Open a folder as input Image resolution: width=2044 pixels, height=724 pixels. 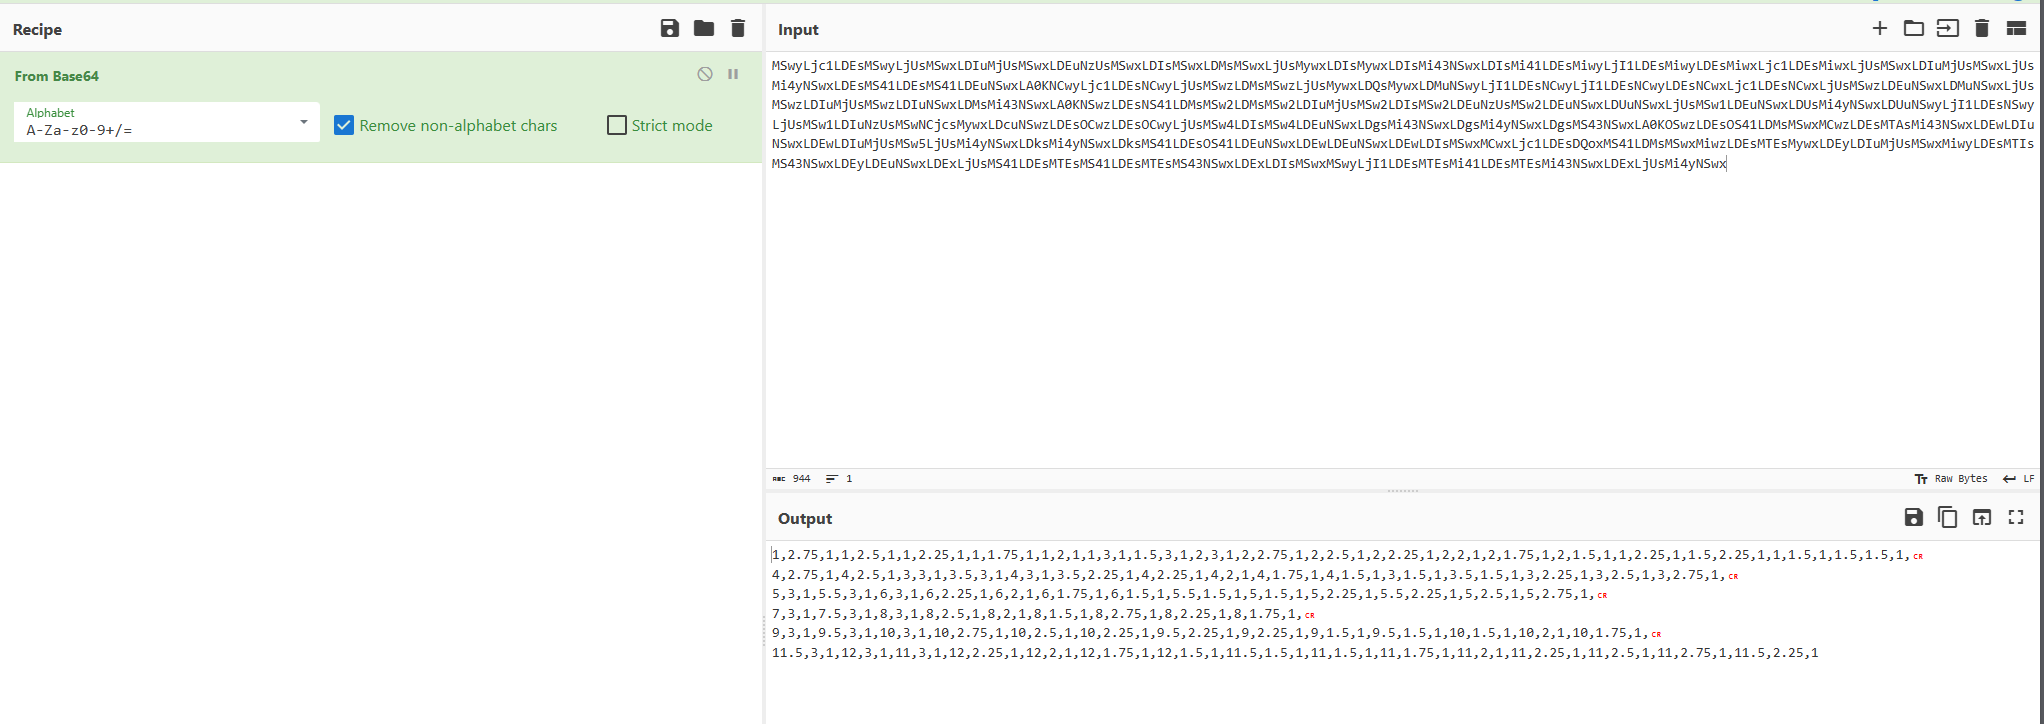[1914, 29]
